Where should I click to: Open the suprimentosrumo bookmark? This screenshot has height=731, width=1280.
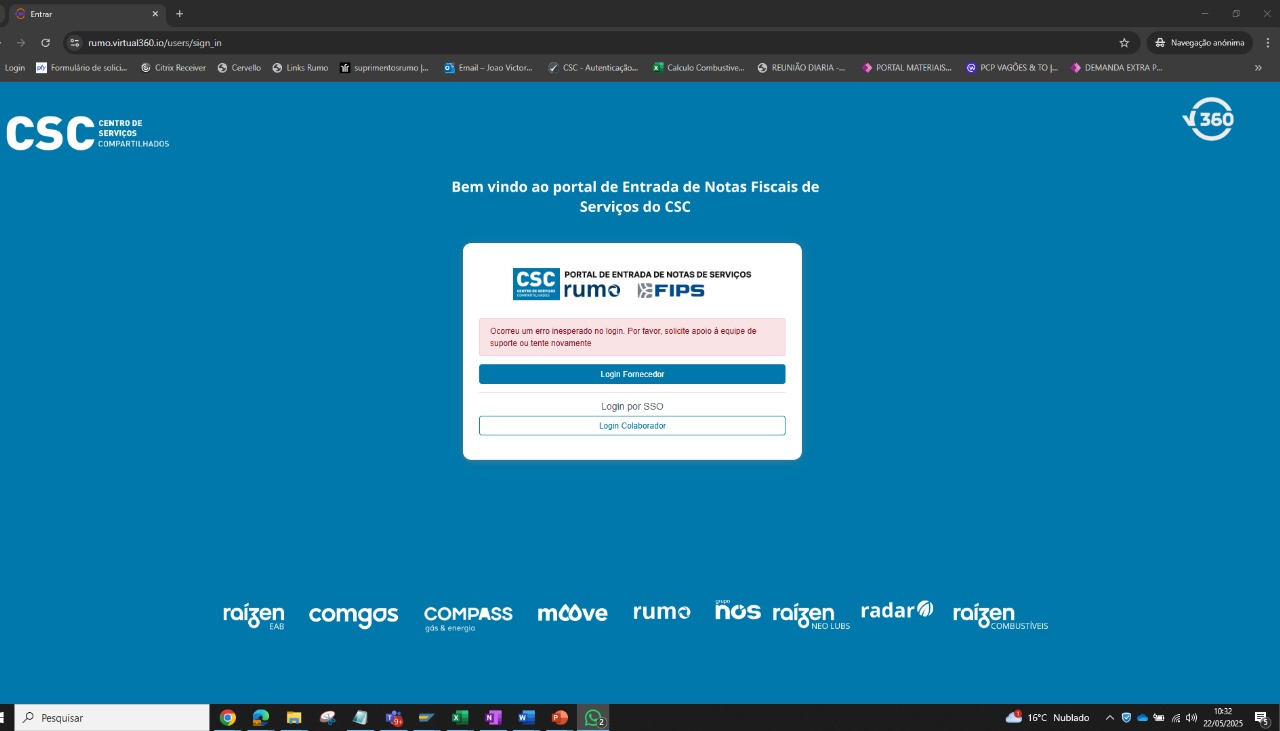(384, 68)
